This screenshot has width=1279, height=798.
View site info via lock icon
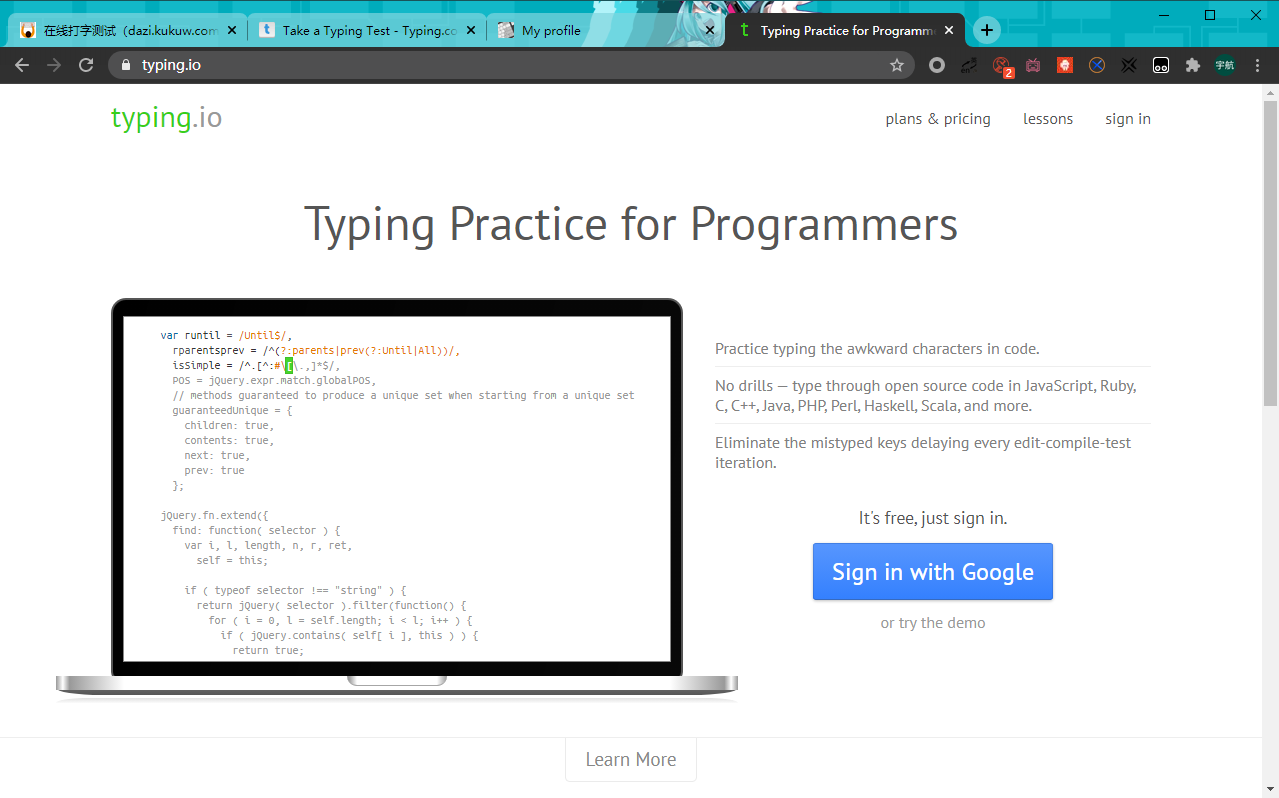click(x=126, y=65)
